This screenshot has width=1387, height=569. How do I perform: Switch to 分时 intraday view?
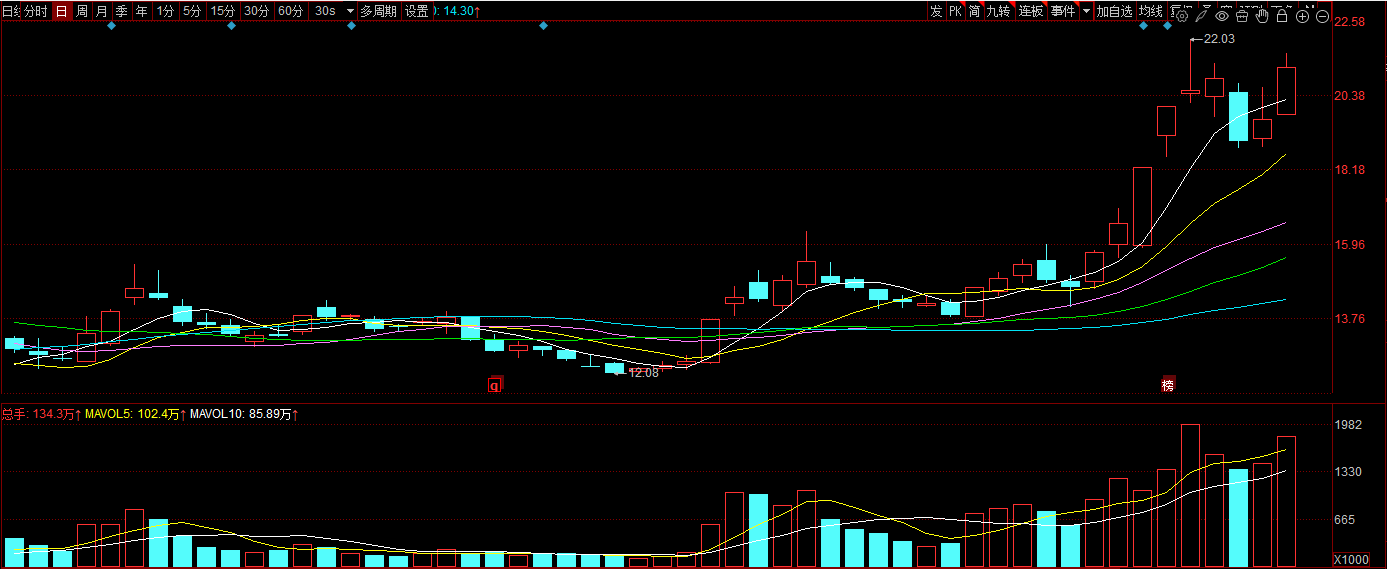tap(35, 11)
